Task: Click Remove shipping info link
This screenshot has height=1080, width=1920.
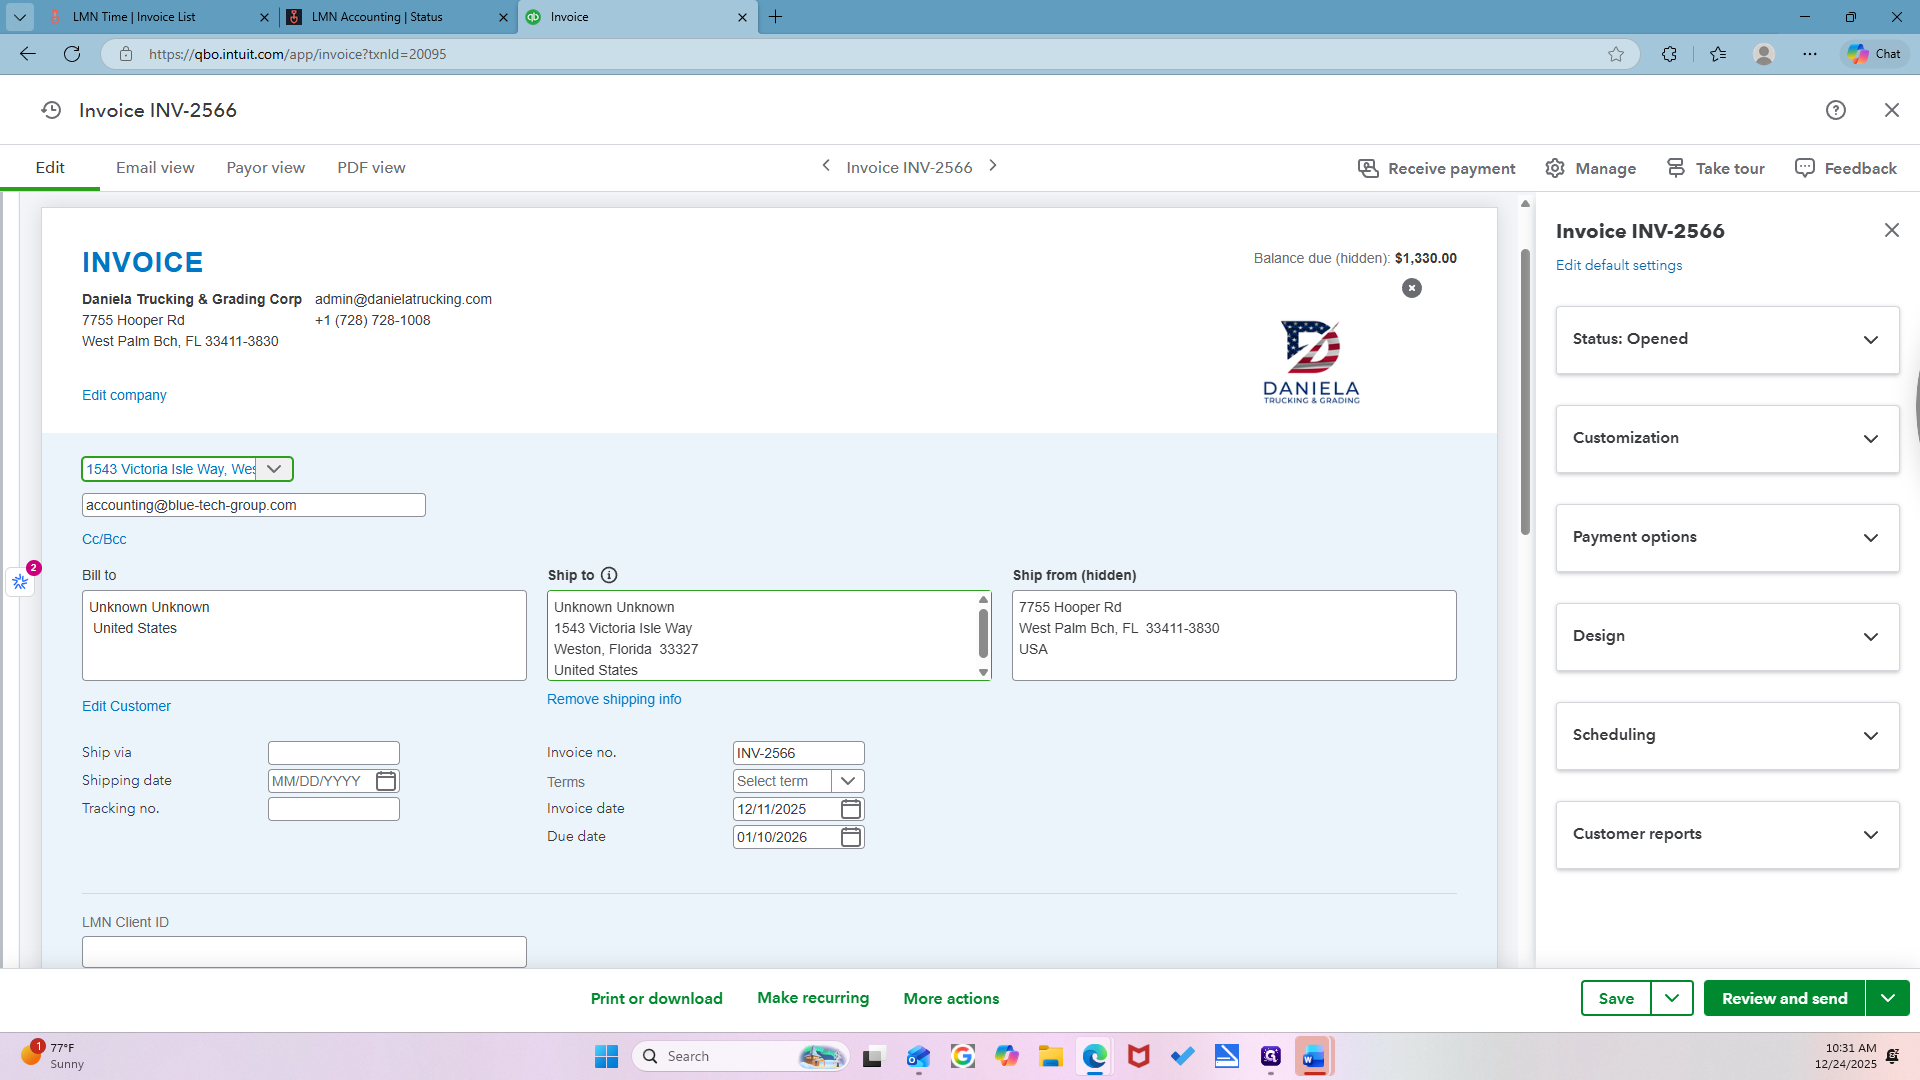Action: (614, 699)
